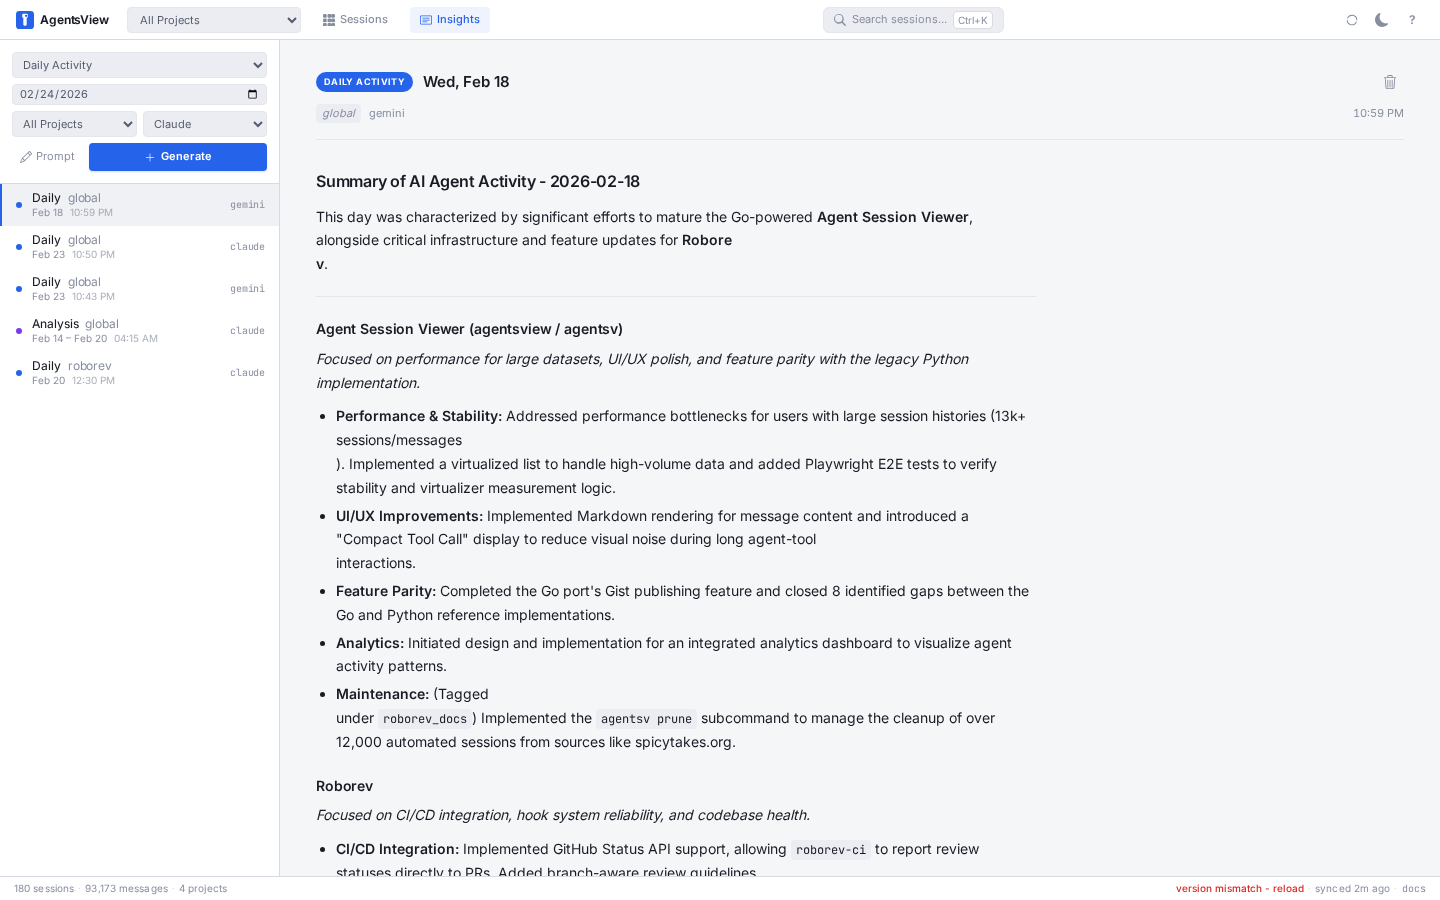Click the magnifier icon in the search bar
Viewport: 1440px width, 900px height.
(840, 20)
